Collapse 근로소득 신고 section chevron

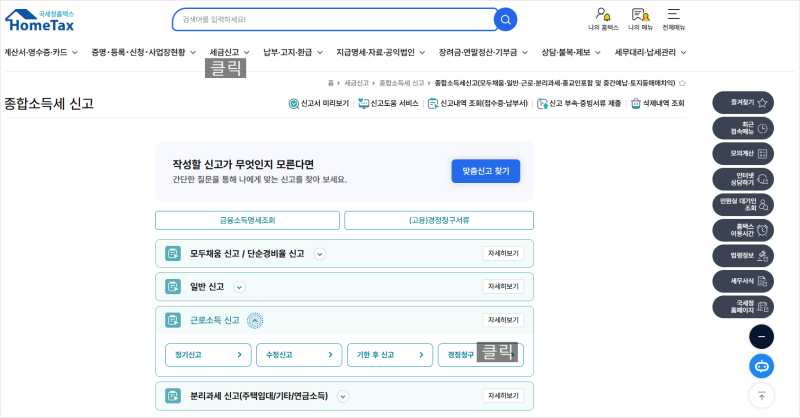(255, 321)
